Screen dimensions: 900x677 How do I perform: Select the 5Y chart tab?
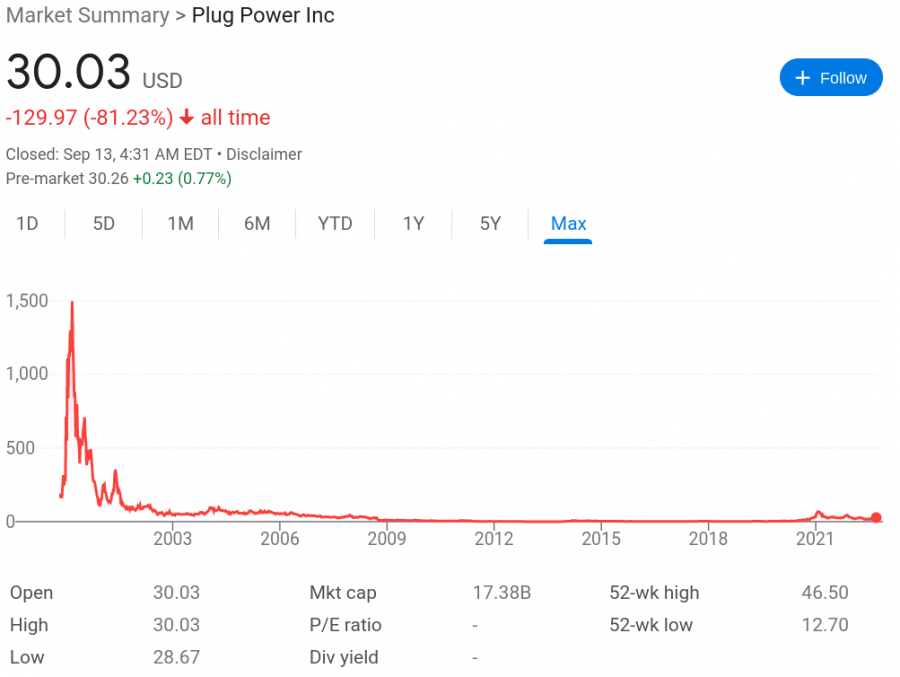tap(490, 224)
